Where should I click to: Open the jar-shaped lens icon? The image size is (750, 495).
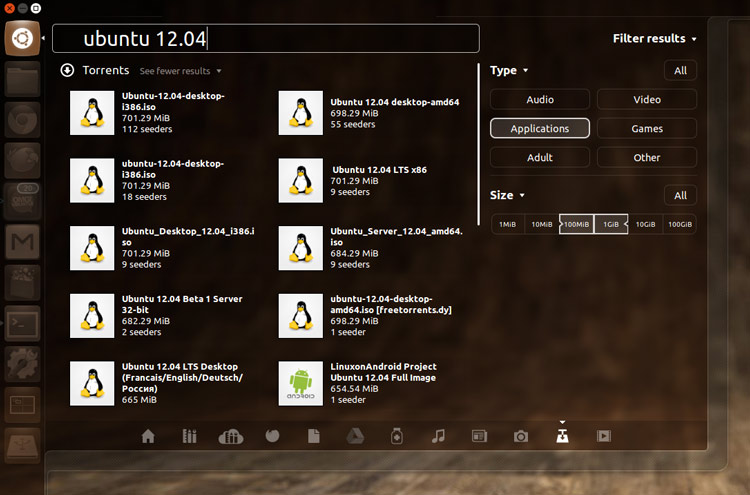(x=397, y=436)
